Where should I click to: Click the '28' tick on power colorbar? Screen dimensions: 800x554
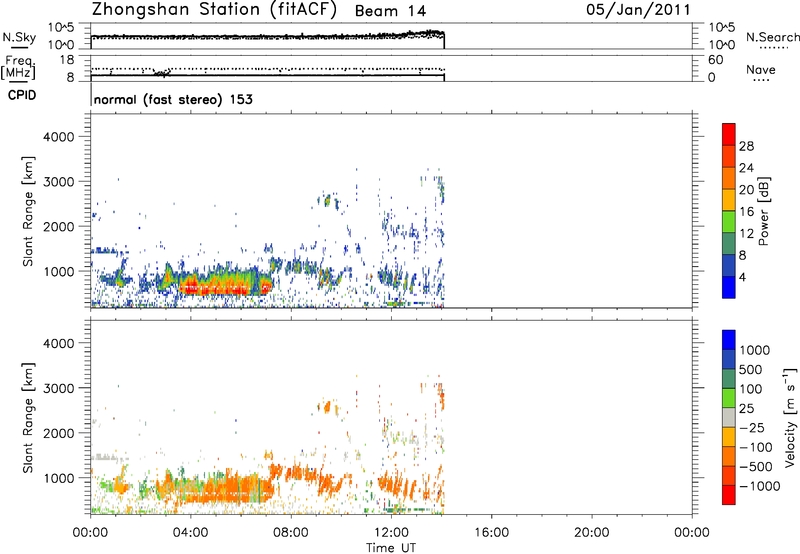746,146
